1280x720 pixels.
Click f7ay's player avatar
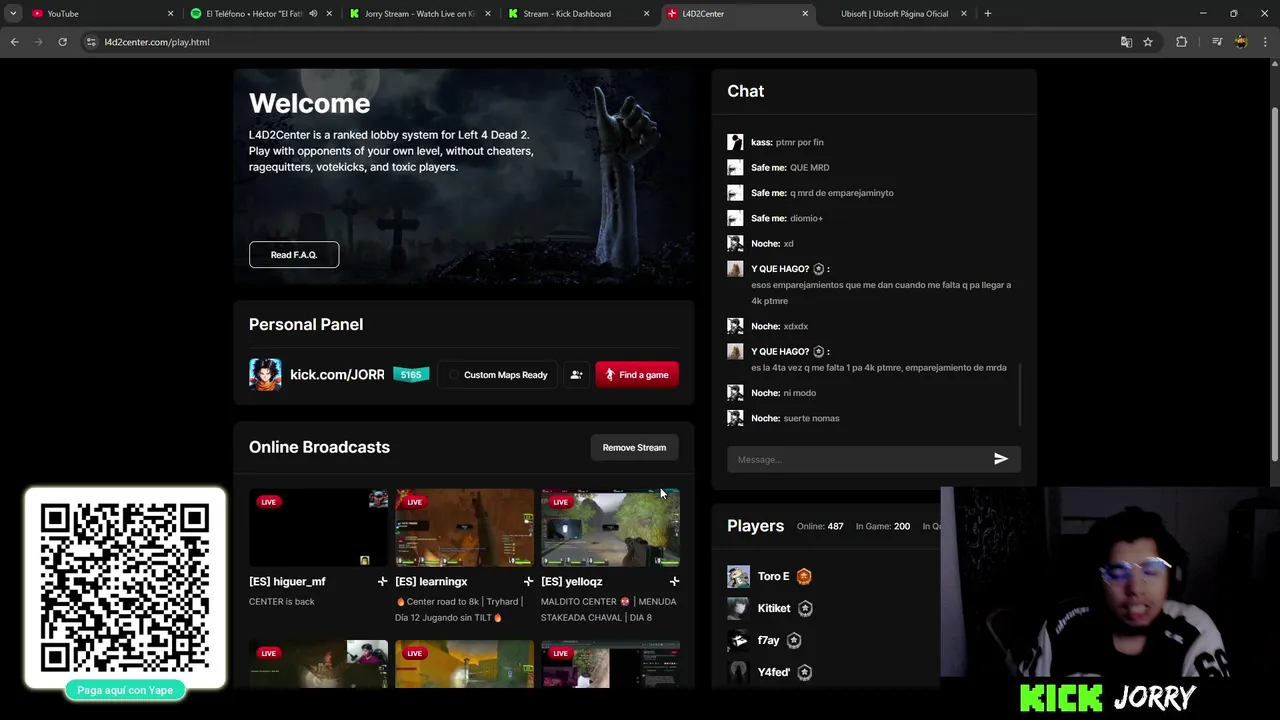[x=738, y=640]
